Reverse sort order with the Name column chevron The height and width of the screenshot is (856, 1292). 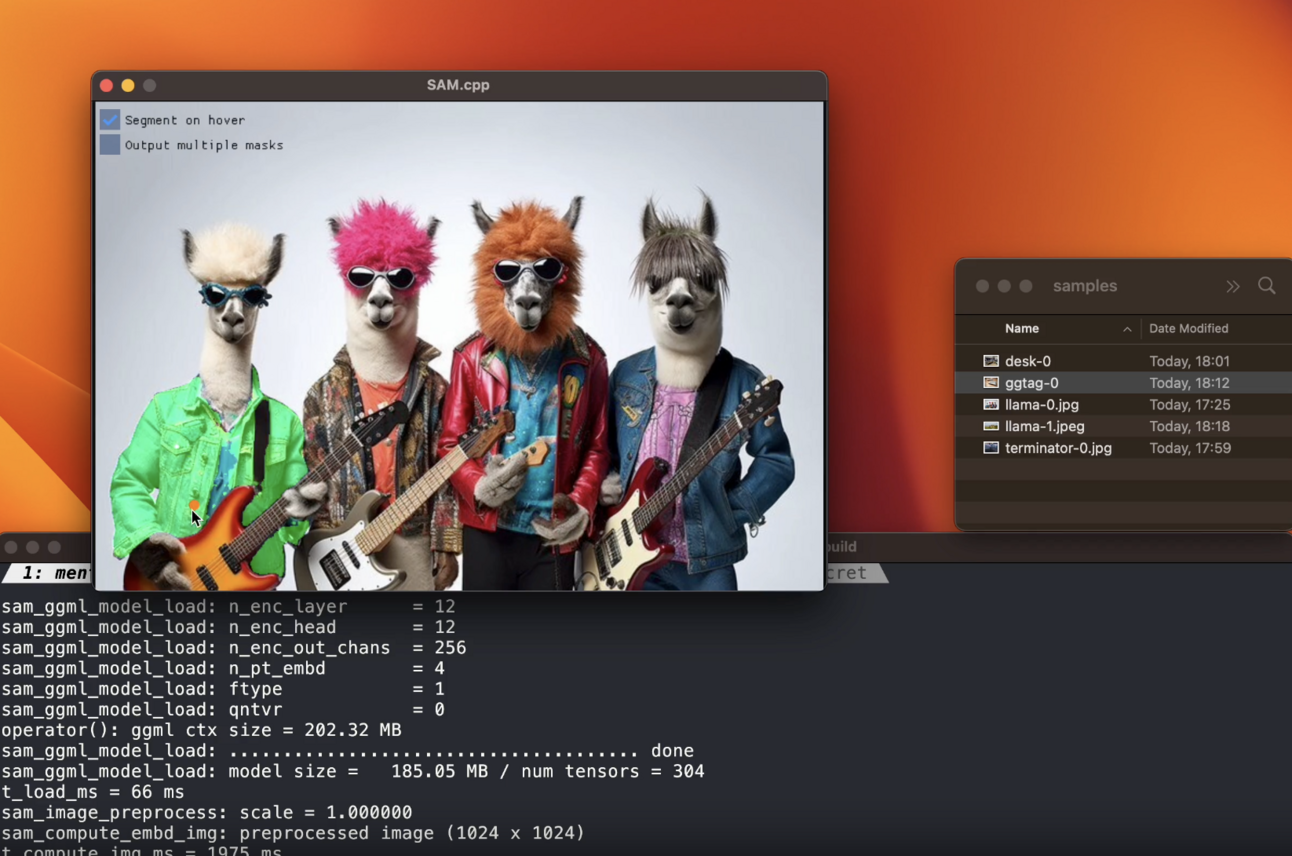1127,329
